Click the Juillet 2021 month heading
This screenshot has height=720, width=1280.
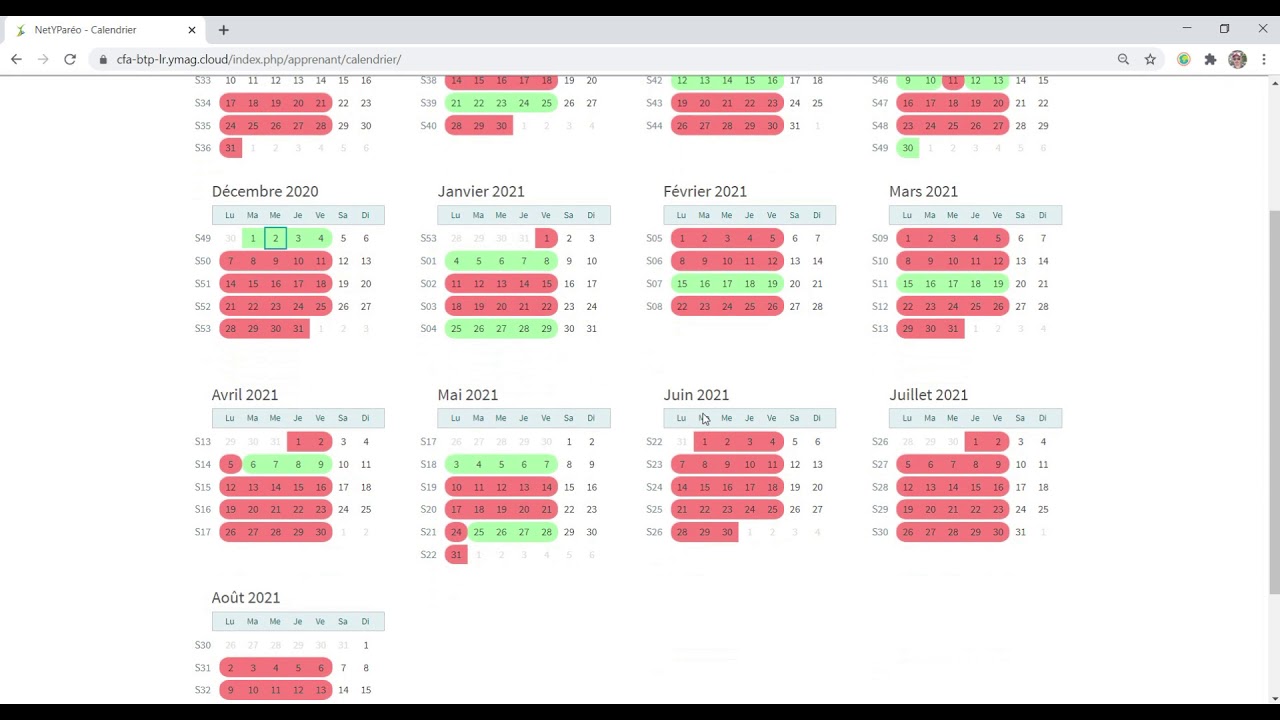coord(928,395)
